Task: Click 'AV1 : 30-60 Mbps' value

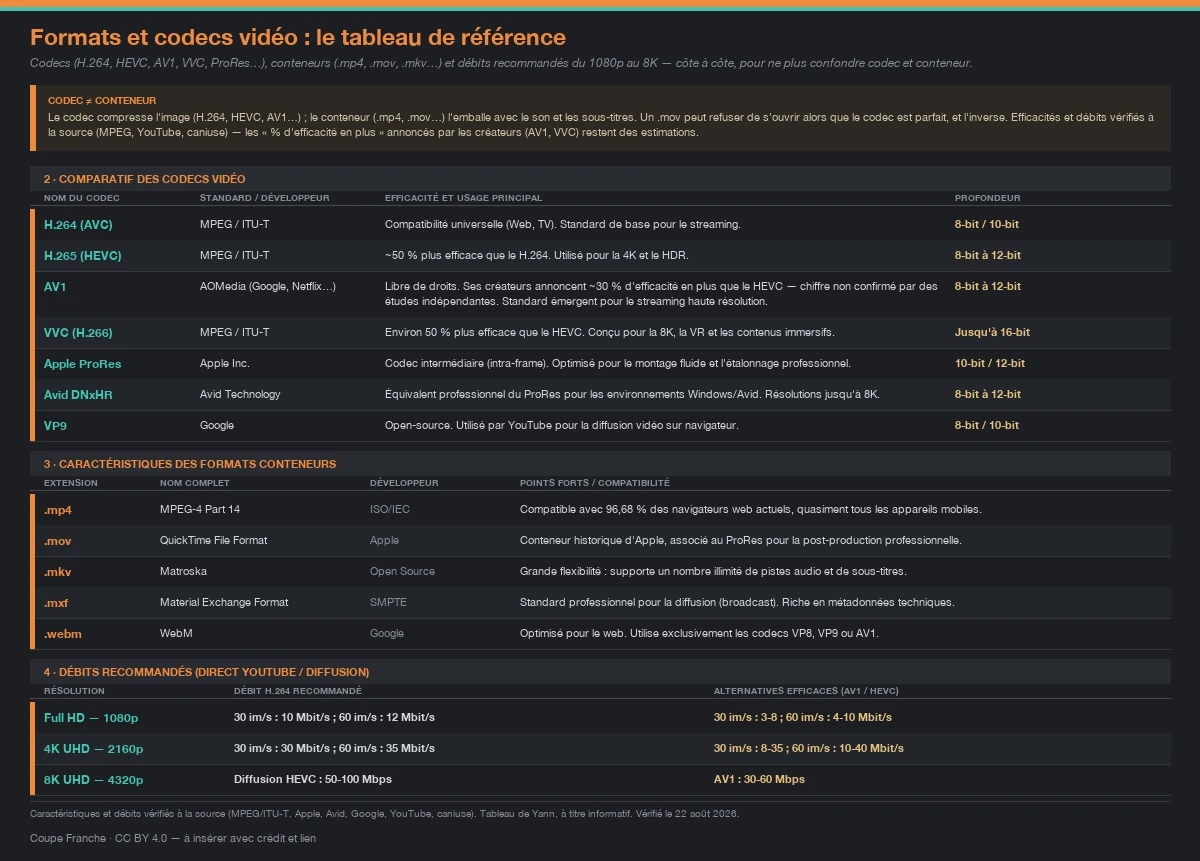Action: 759,780
